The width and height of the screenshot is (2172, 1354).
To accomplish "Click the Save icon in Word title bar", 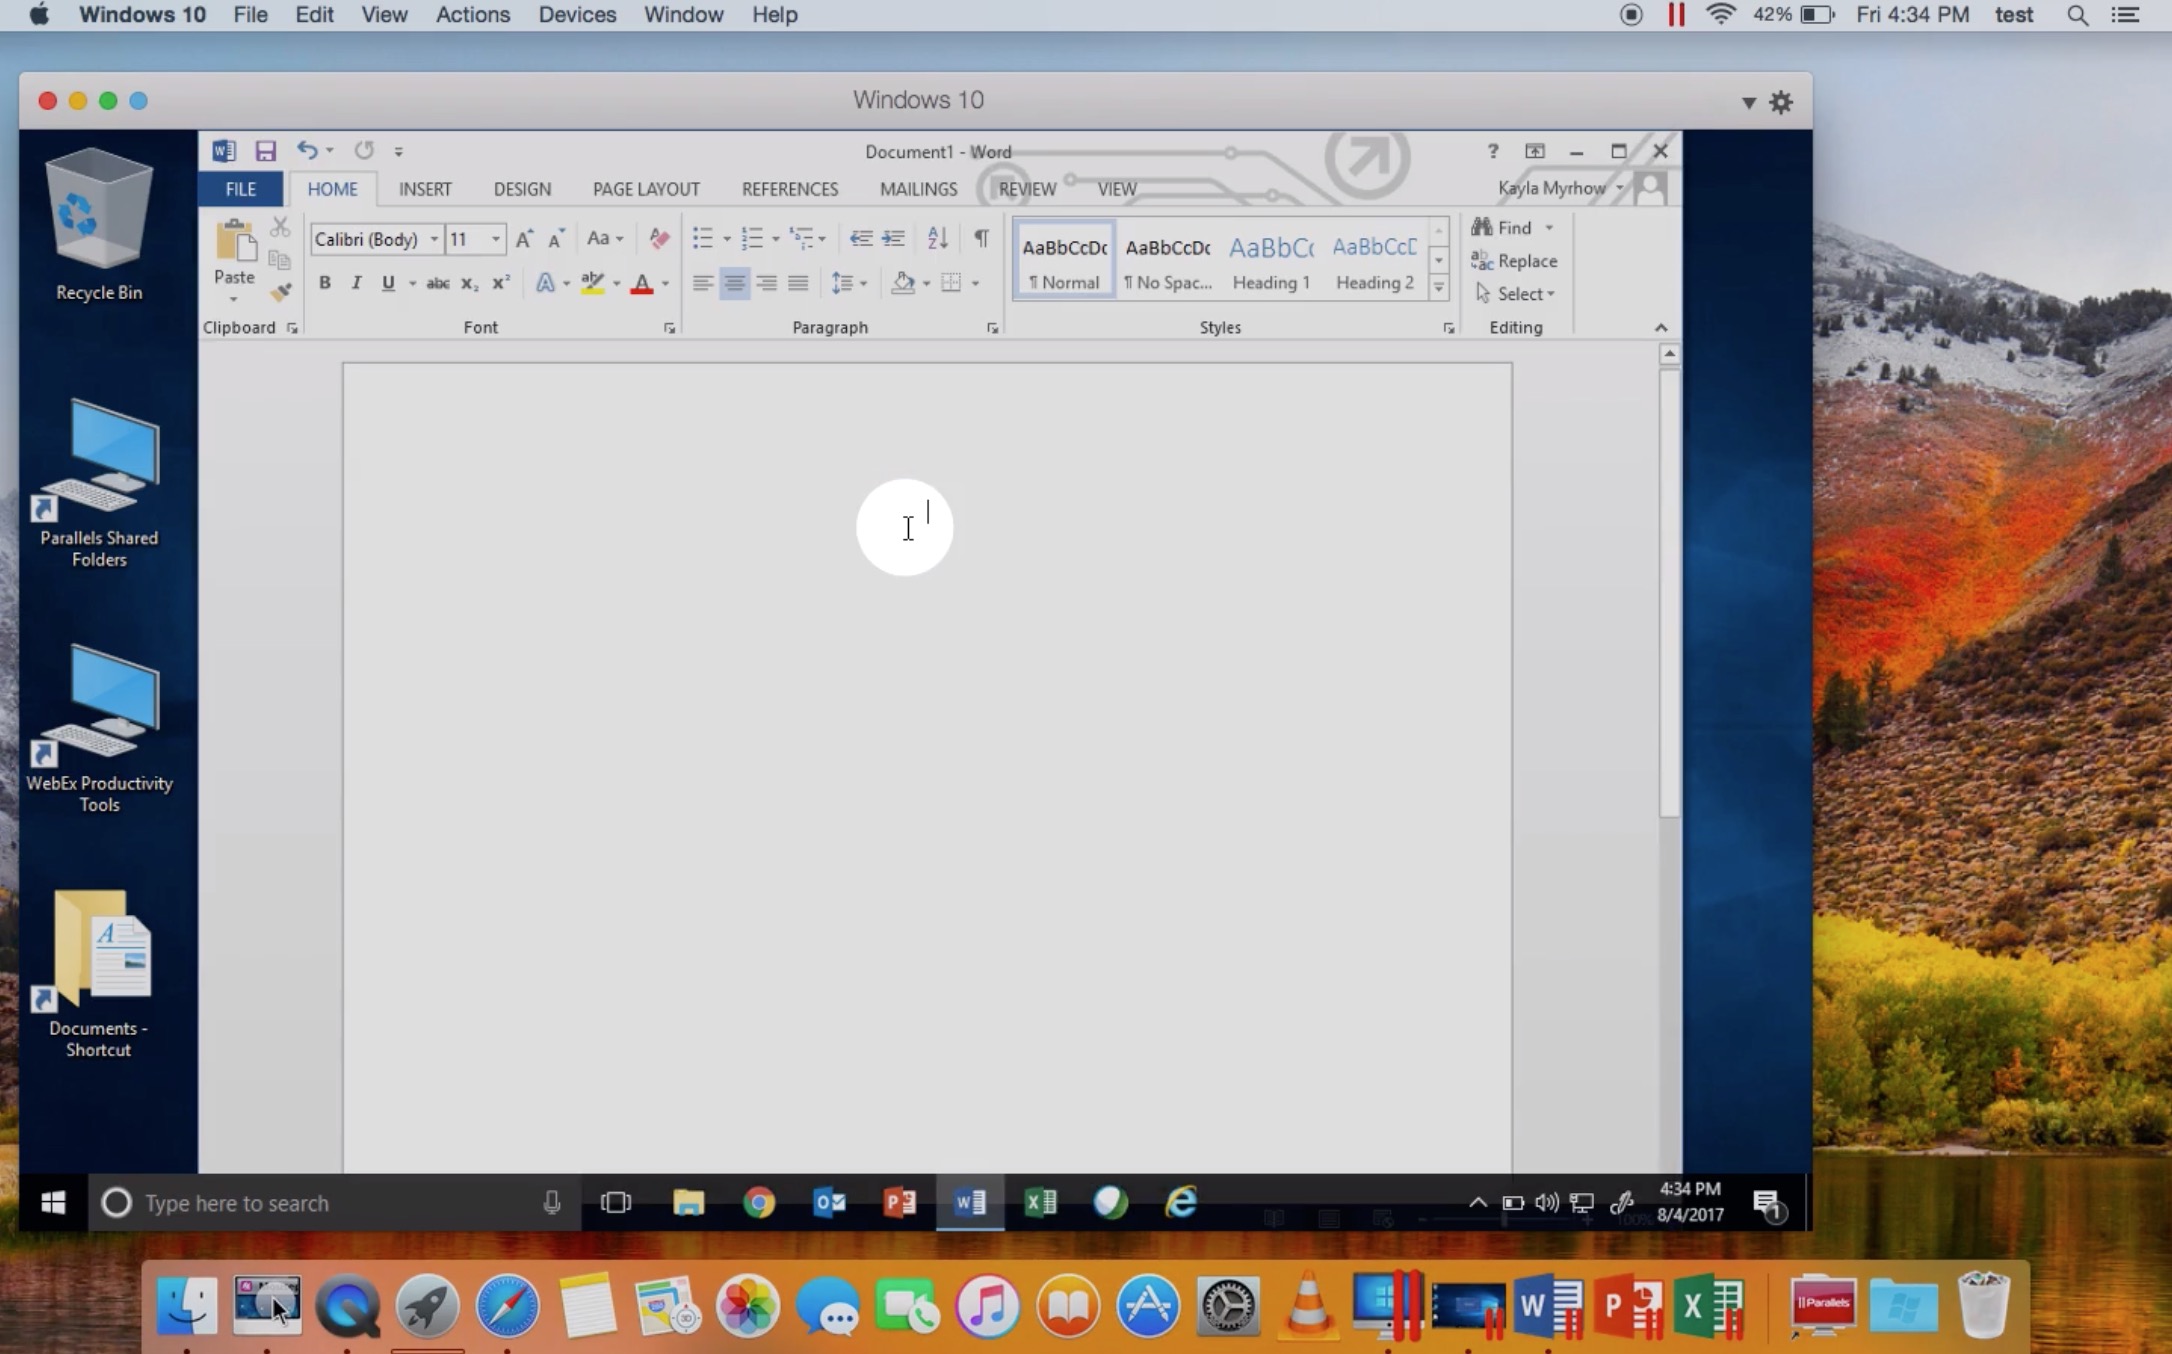I will tap(265, 151).
